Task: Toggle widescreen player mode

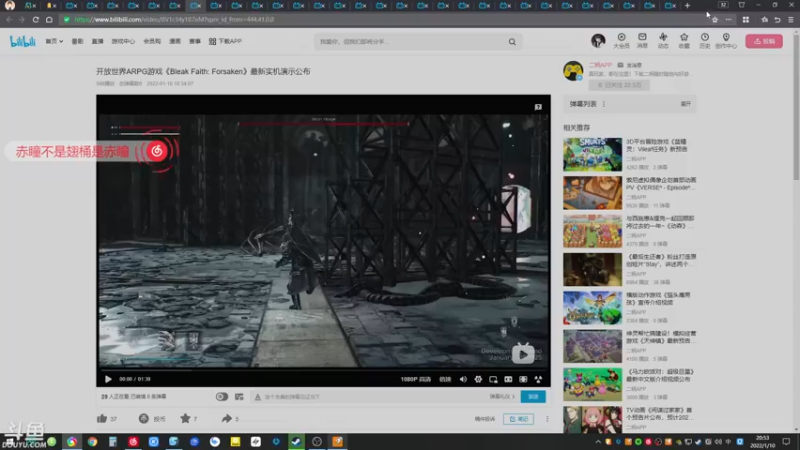Action: tap(508, 379)
